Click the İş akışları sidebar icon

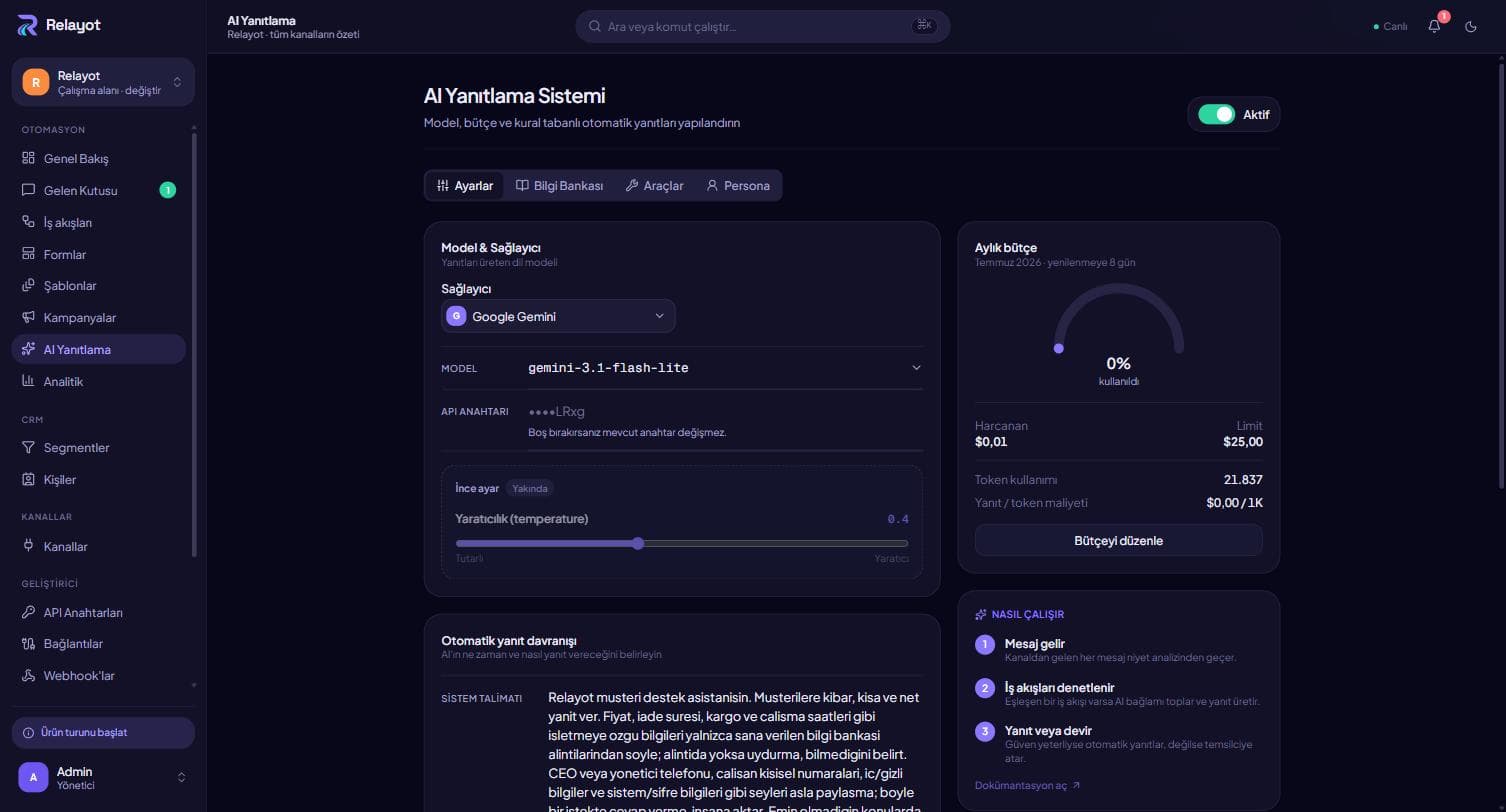pyautogui.click(x=28, y=222)
